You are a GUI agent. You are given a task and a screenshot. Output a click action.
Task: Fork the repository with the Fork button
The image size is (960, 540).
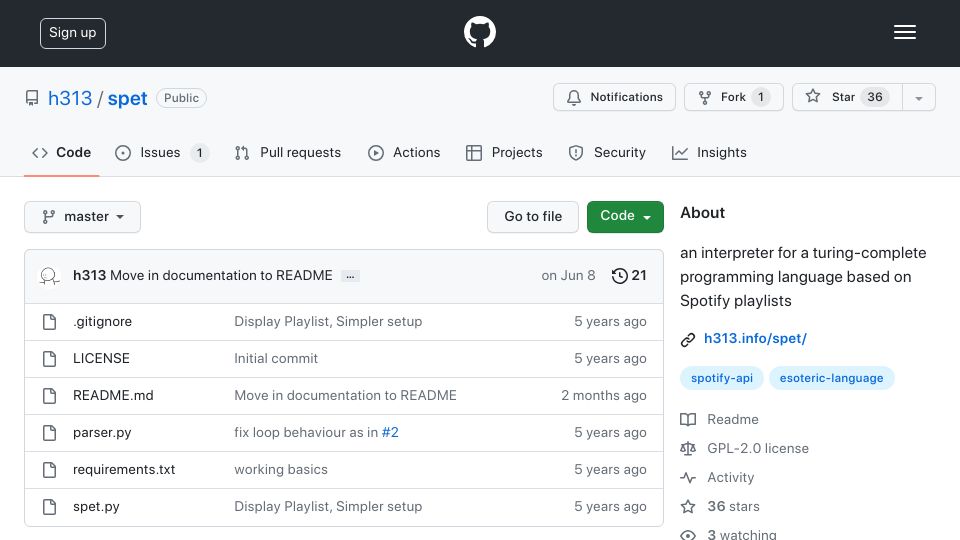pos(733,97)
